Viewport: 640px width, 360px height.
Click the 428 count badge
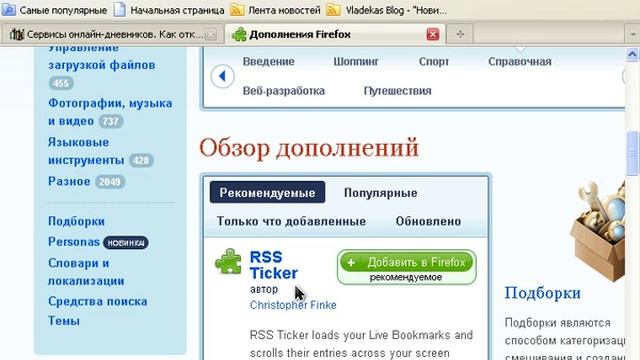click(x=141, y=160)
